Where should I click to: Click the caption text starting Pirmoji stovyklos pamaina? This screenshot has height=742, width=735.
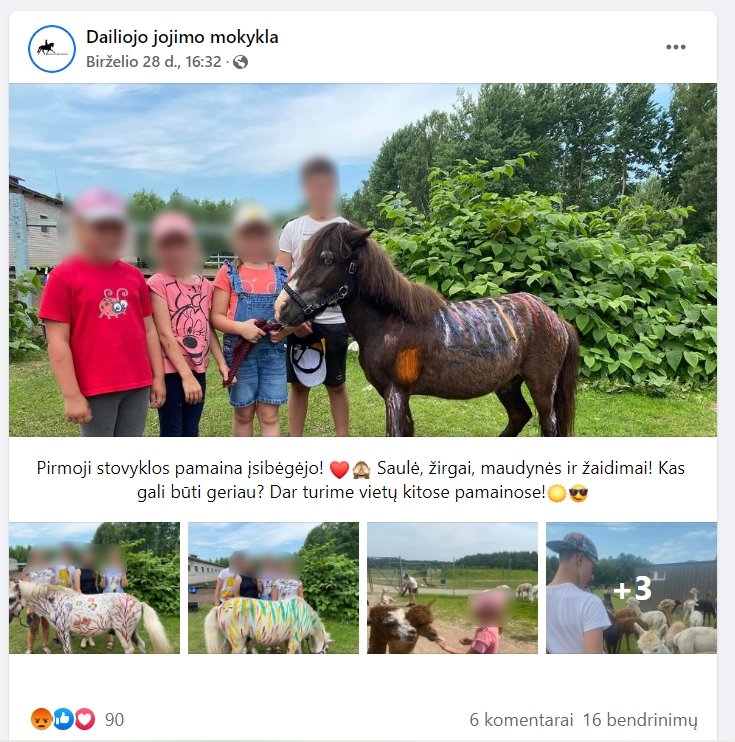coord(361,480)
